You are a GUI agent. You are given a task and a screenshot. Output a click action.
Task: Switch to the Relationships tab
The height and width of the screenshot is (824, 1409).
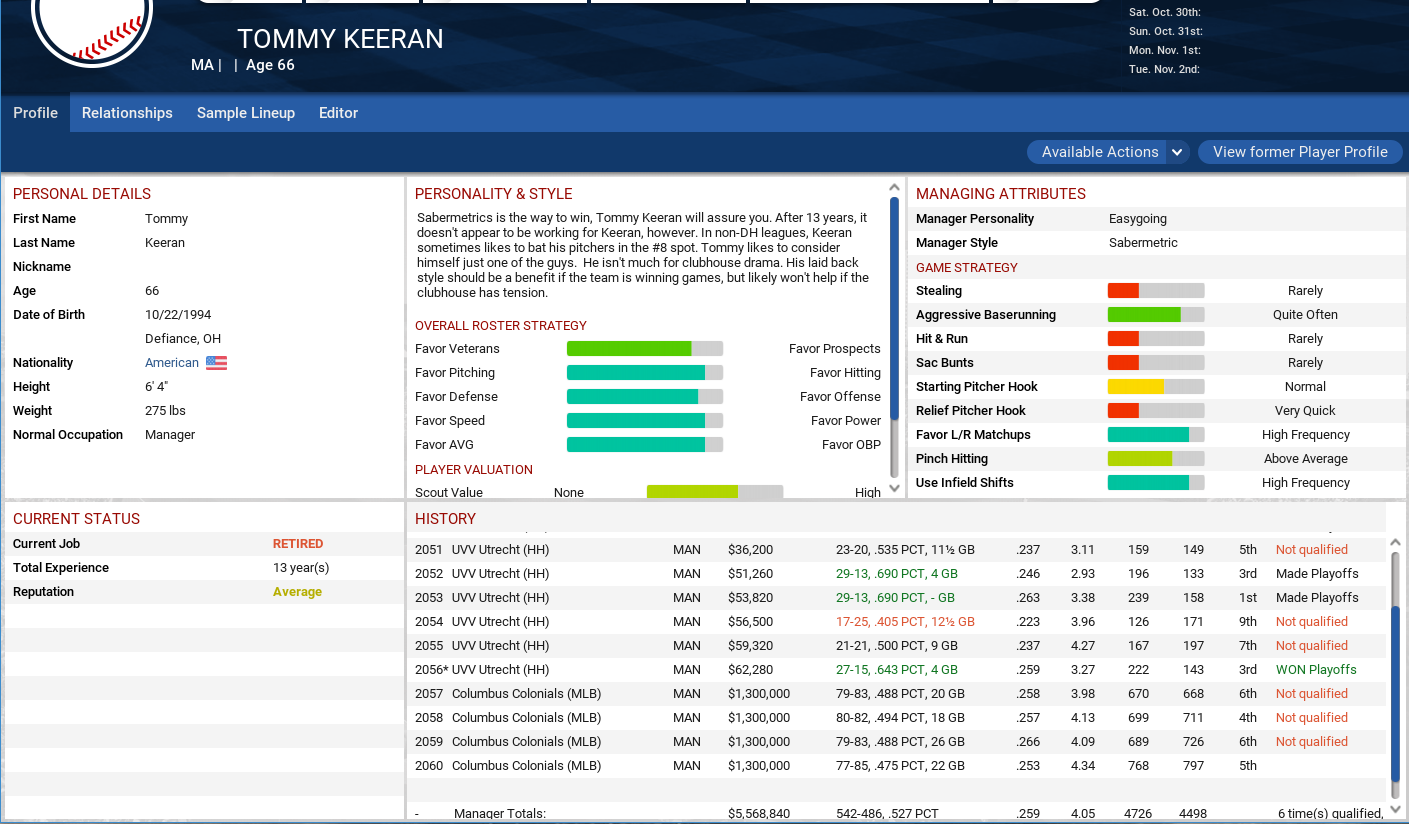[127, 113]
